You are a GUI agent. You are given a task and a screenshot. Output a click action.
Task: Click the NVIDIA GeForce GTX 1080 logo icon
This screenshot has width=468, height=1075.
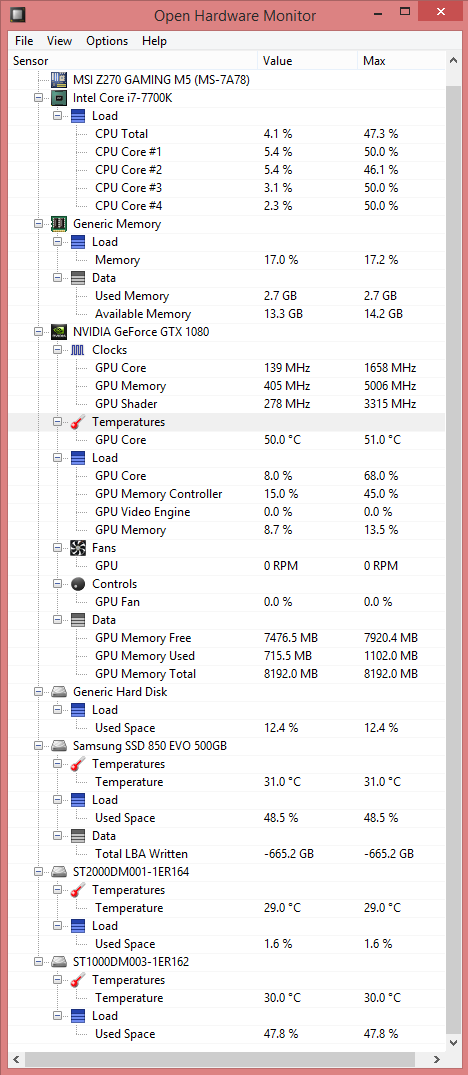coord(60,332)
